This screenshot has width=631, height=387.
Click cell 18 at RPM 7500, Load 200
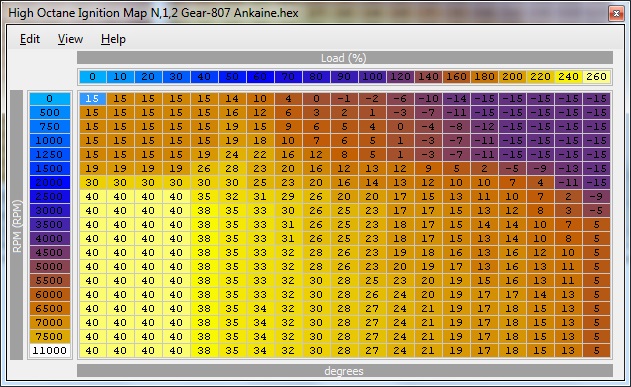click(512, 336)
